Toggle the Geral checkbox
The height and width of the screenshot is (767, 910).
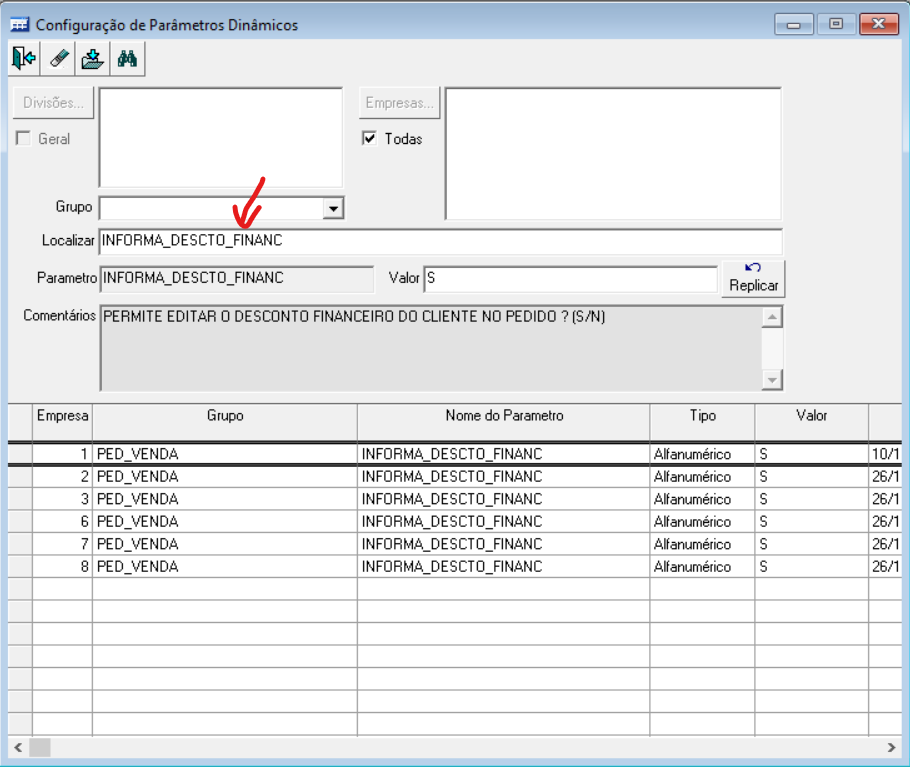point(23,139)
